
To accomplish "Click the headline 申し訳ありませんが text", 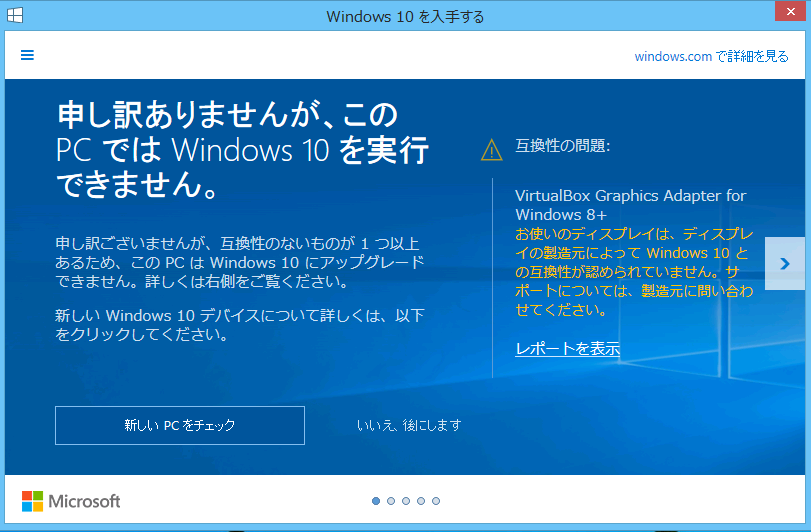I will coord(242,149).
